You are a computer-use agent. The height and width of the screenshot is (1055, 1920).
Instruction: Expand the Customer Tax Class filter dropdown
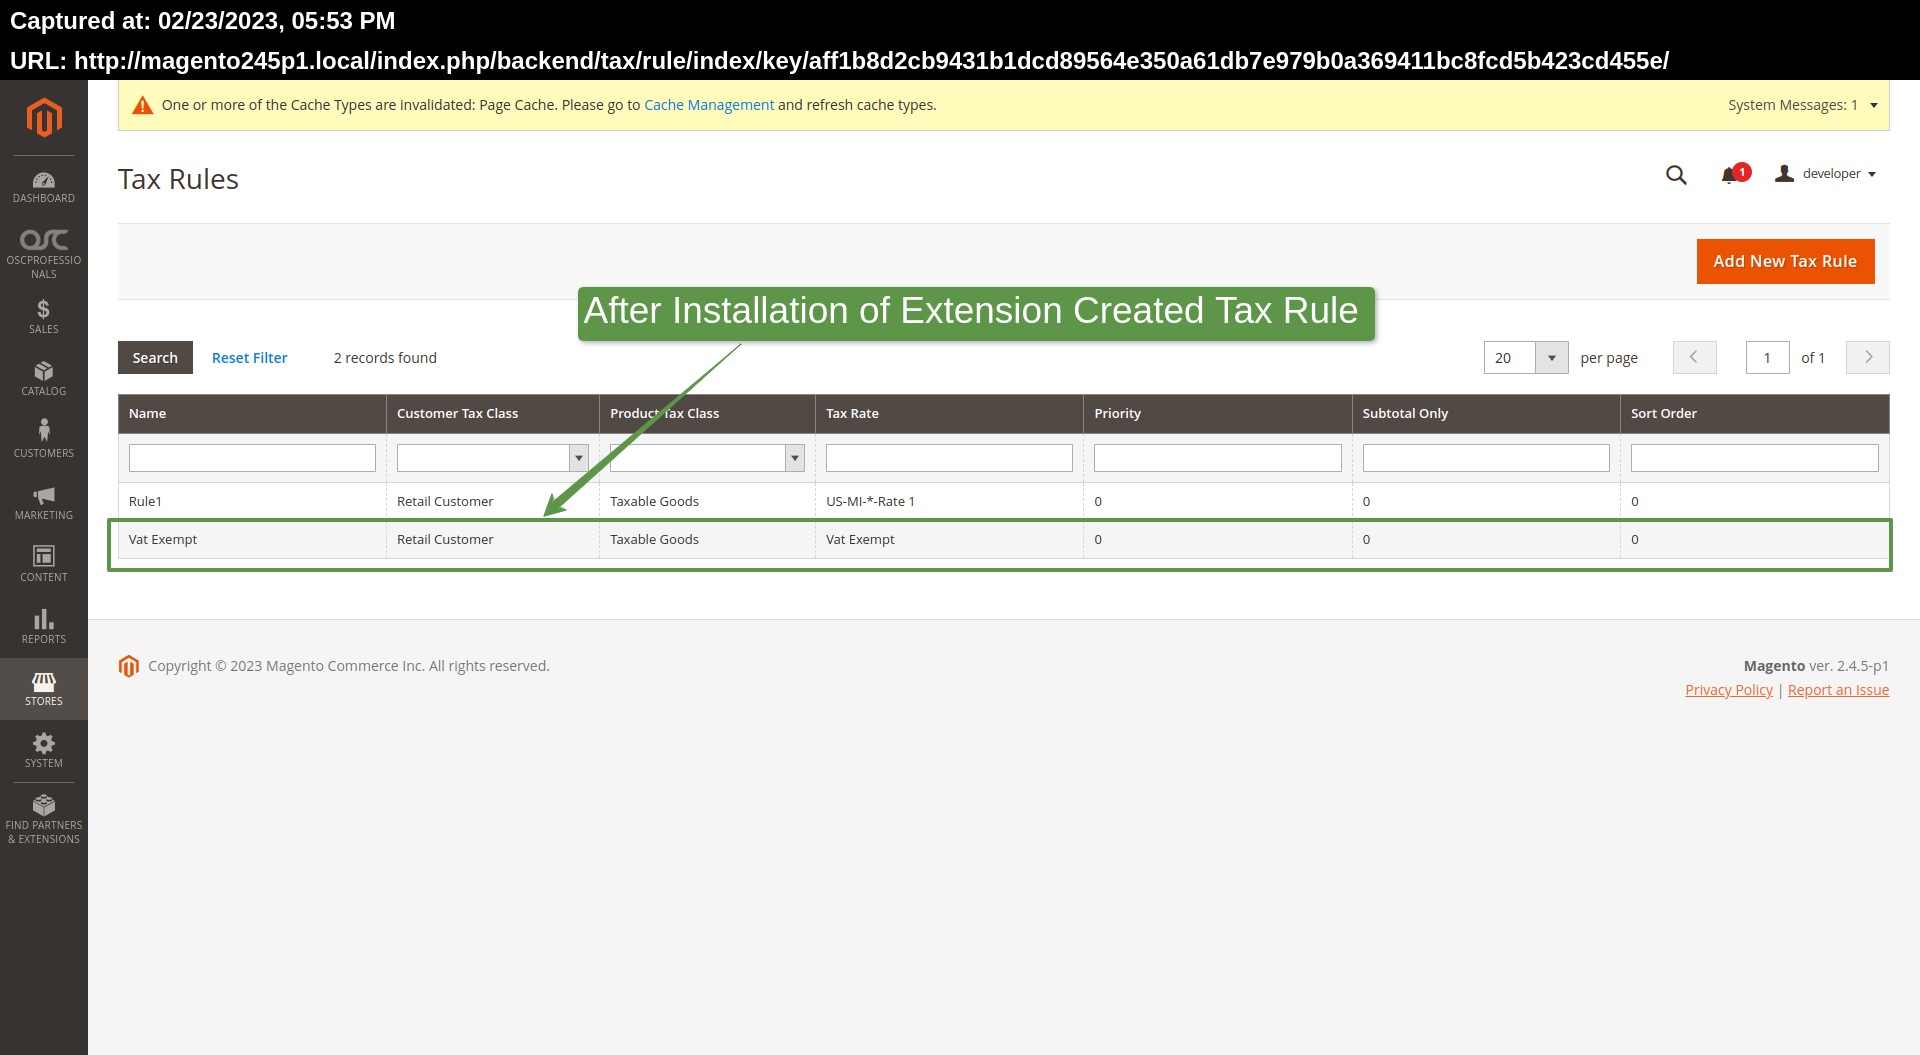579,457
